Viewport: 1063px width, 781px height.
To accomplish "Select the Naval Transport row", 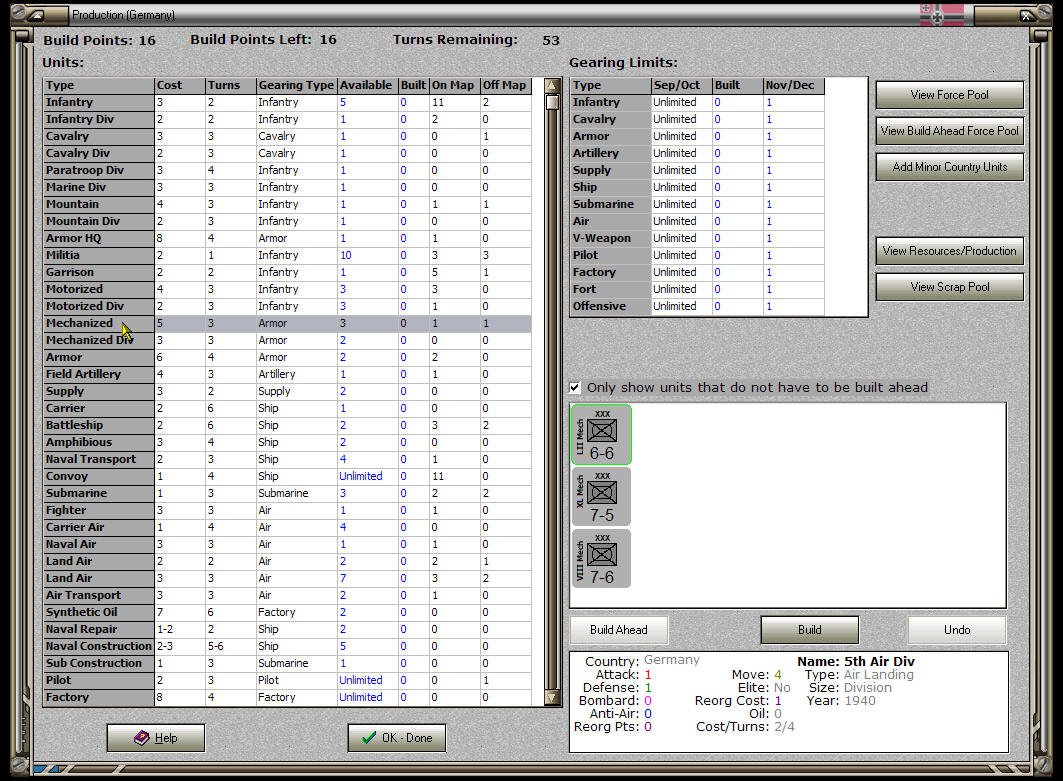I will point(287,459).
